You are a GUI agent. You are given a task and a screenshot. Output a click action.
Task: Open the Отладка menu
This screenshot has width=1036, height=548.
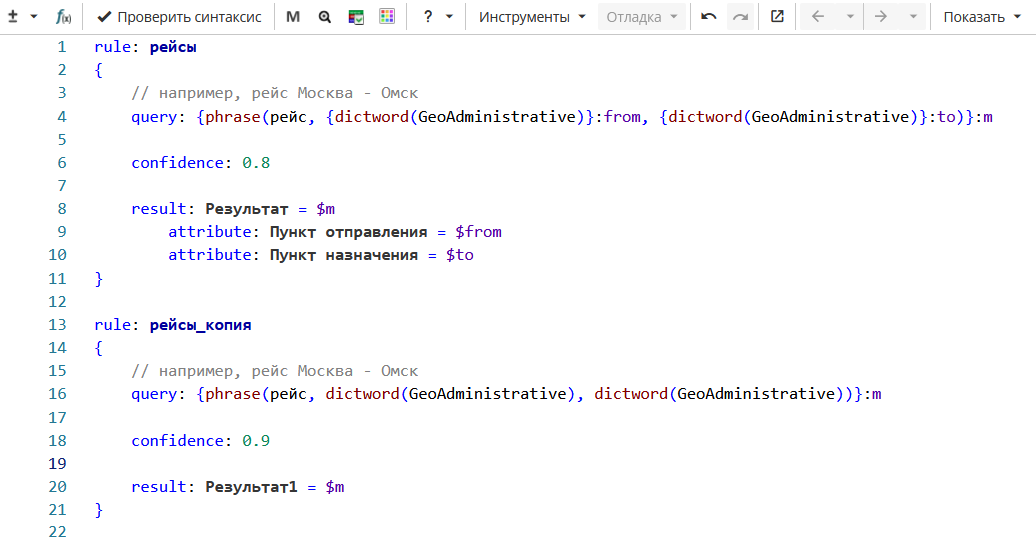click(x=642, y=17)
